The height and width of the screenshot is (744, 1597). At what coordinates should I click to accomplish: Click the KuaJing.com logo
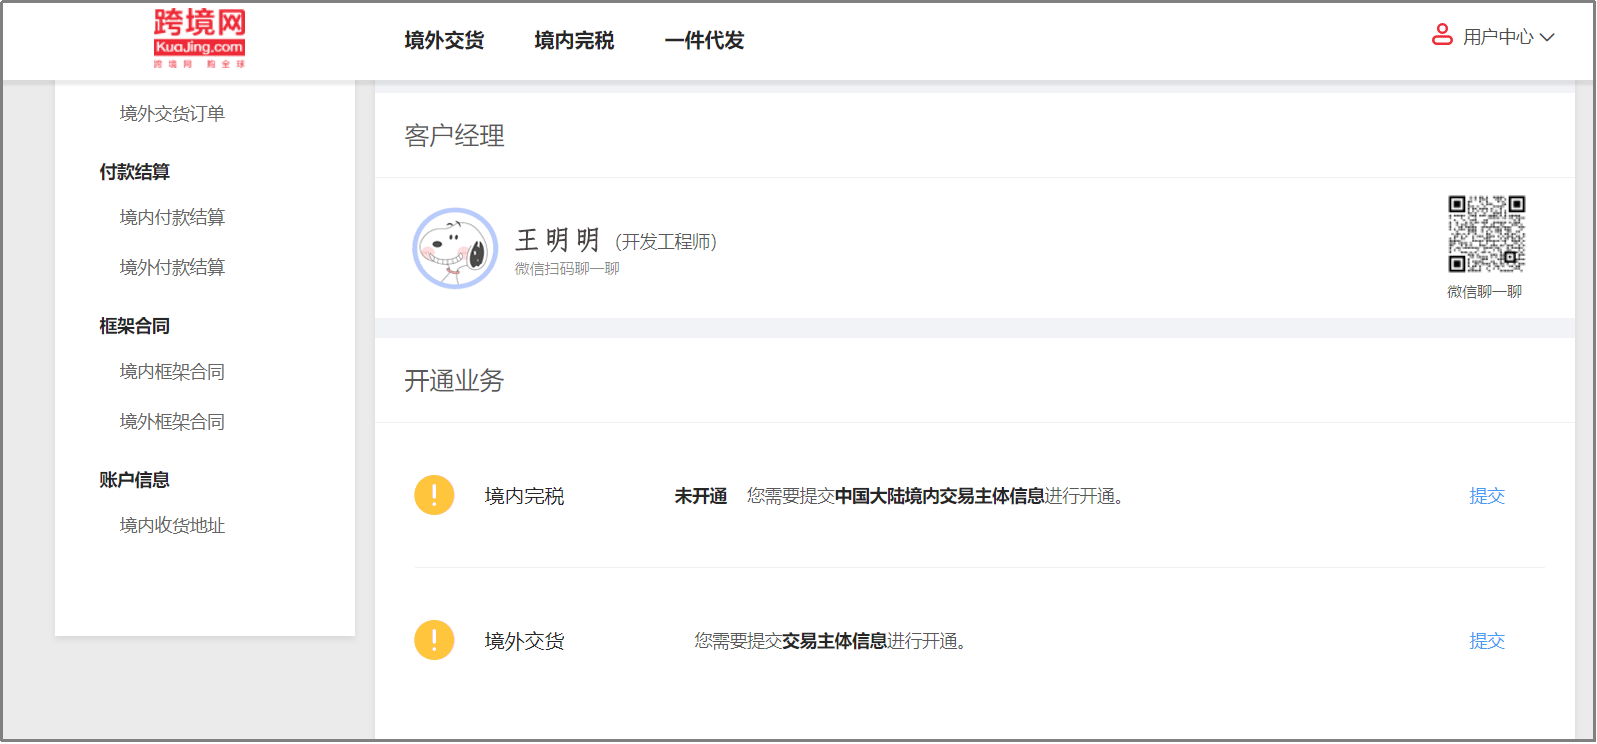coord(199,38)
